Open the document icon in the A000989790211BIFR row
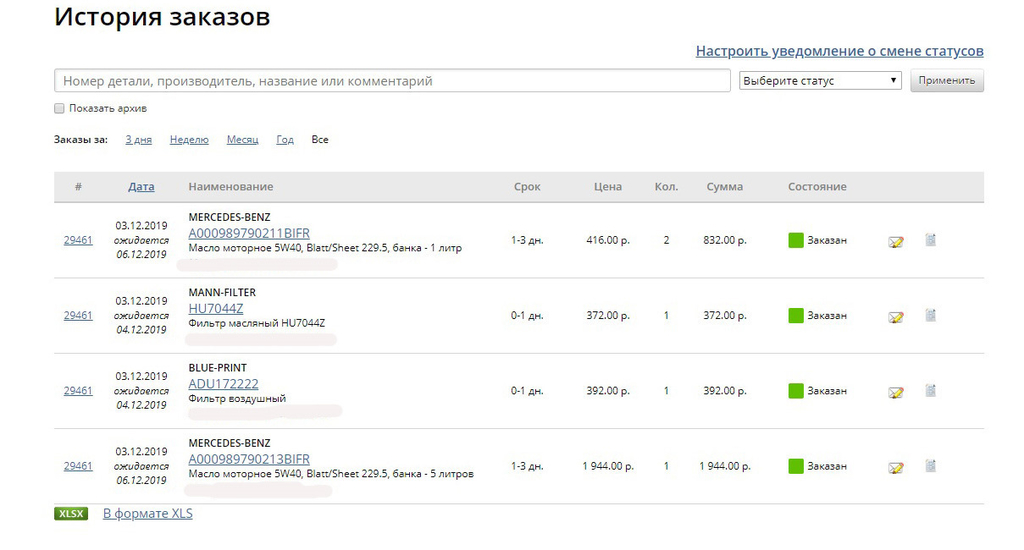This screenshot has width=1024, height=550. coord(931,240)
